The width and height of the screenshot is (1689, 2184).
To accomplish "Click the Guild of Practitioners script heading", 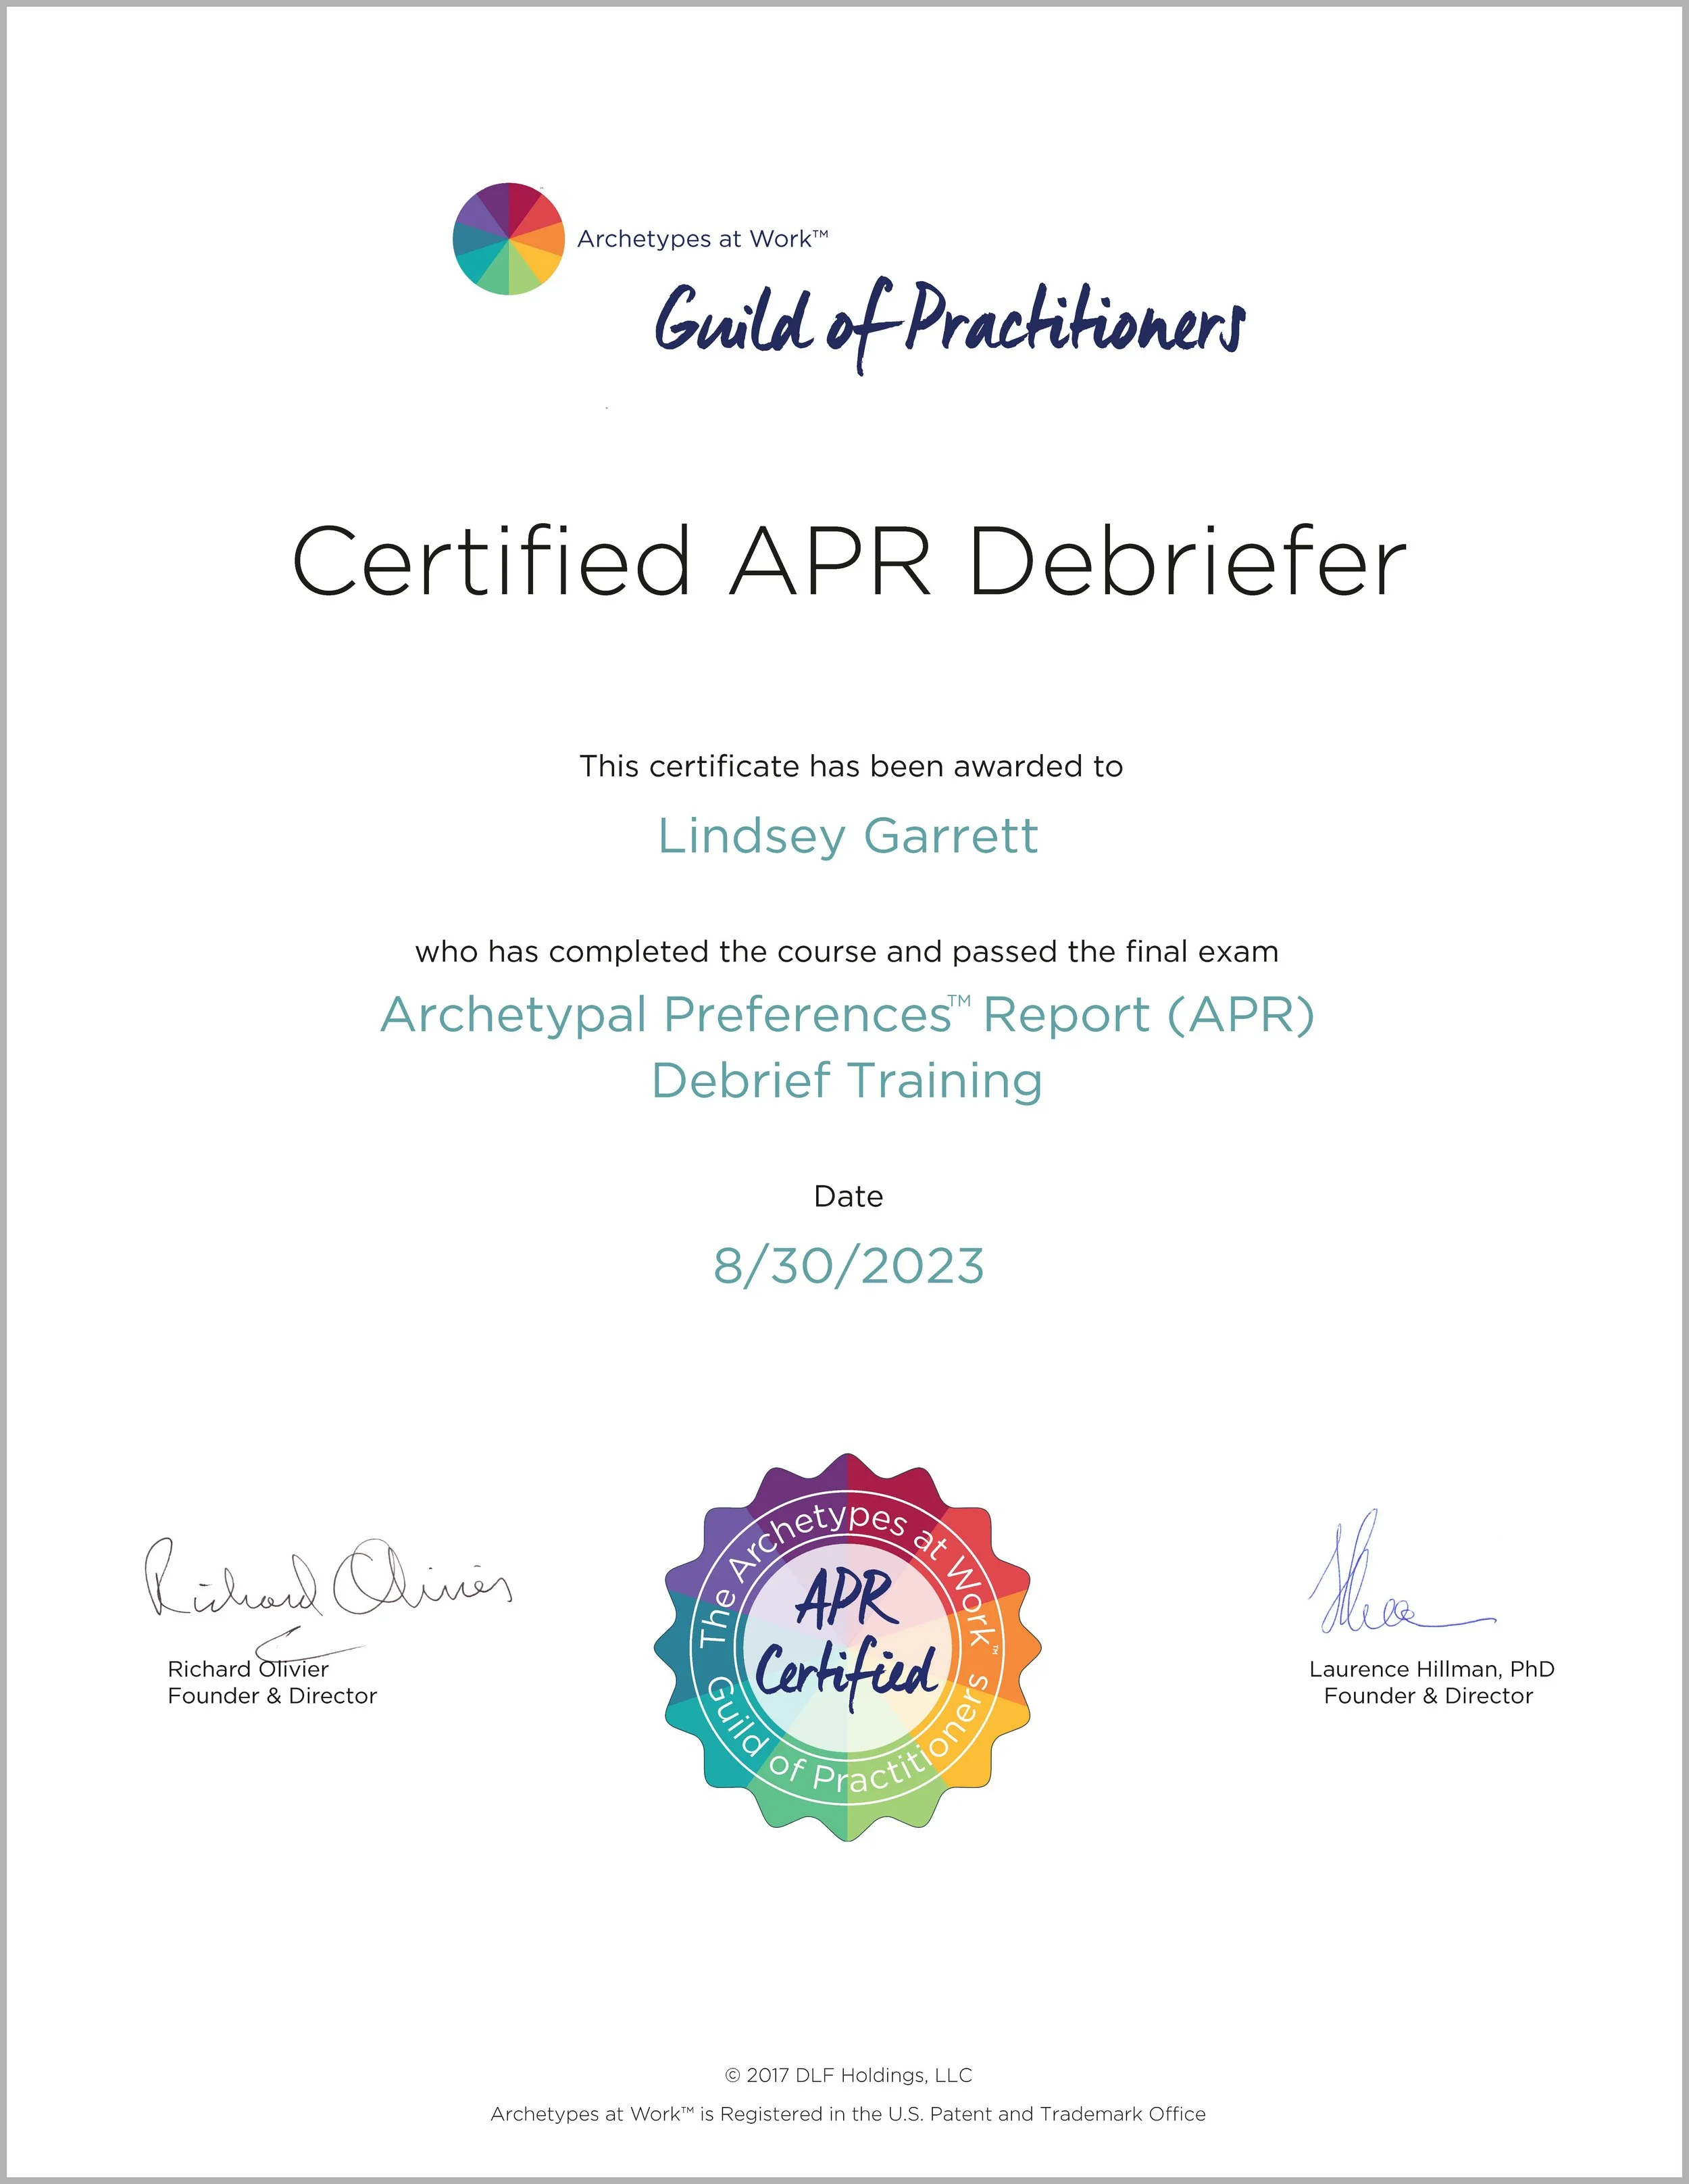I will coord(949,323).
